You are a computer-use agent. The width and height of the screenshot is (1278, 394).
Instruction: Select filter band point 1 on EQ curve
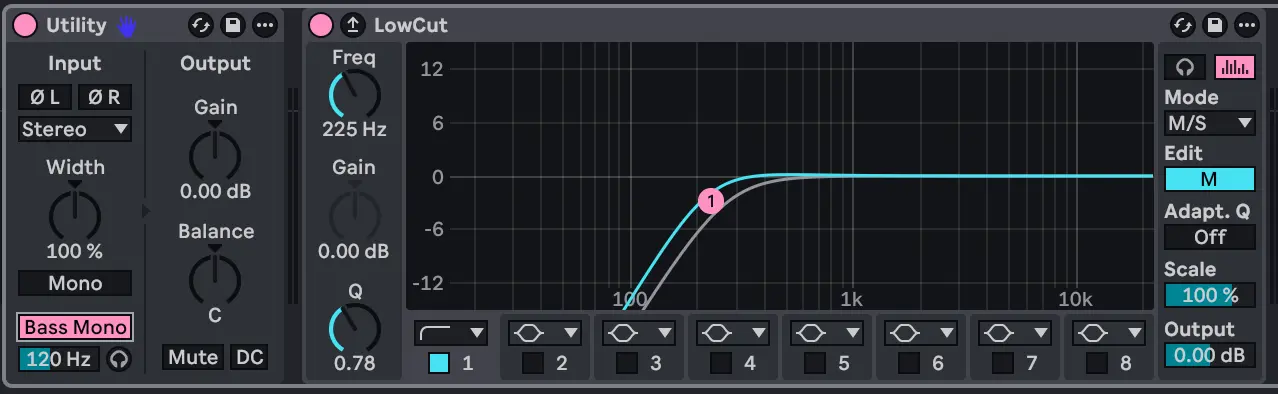point(710,201)
